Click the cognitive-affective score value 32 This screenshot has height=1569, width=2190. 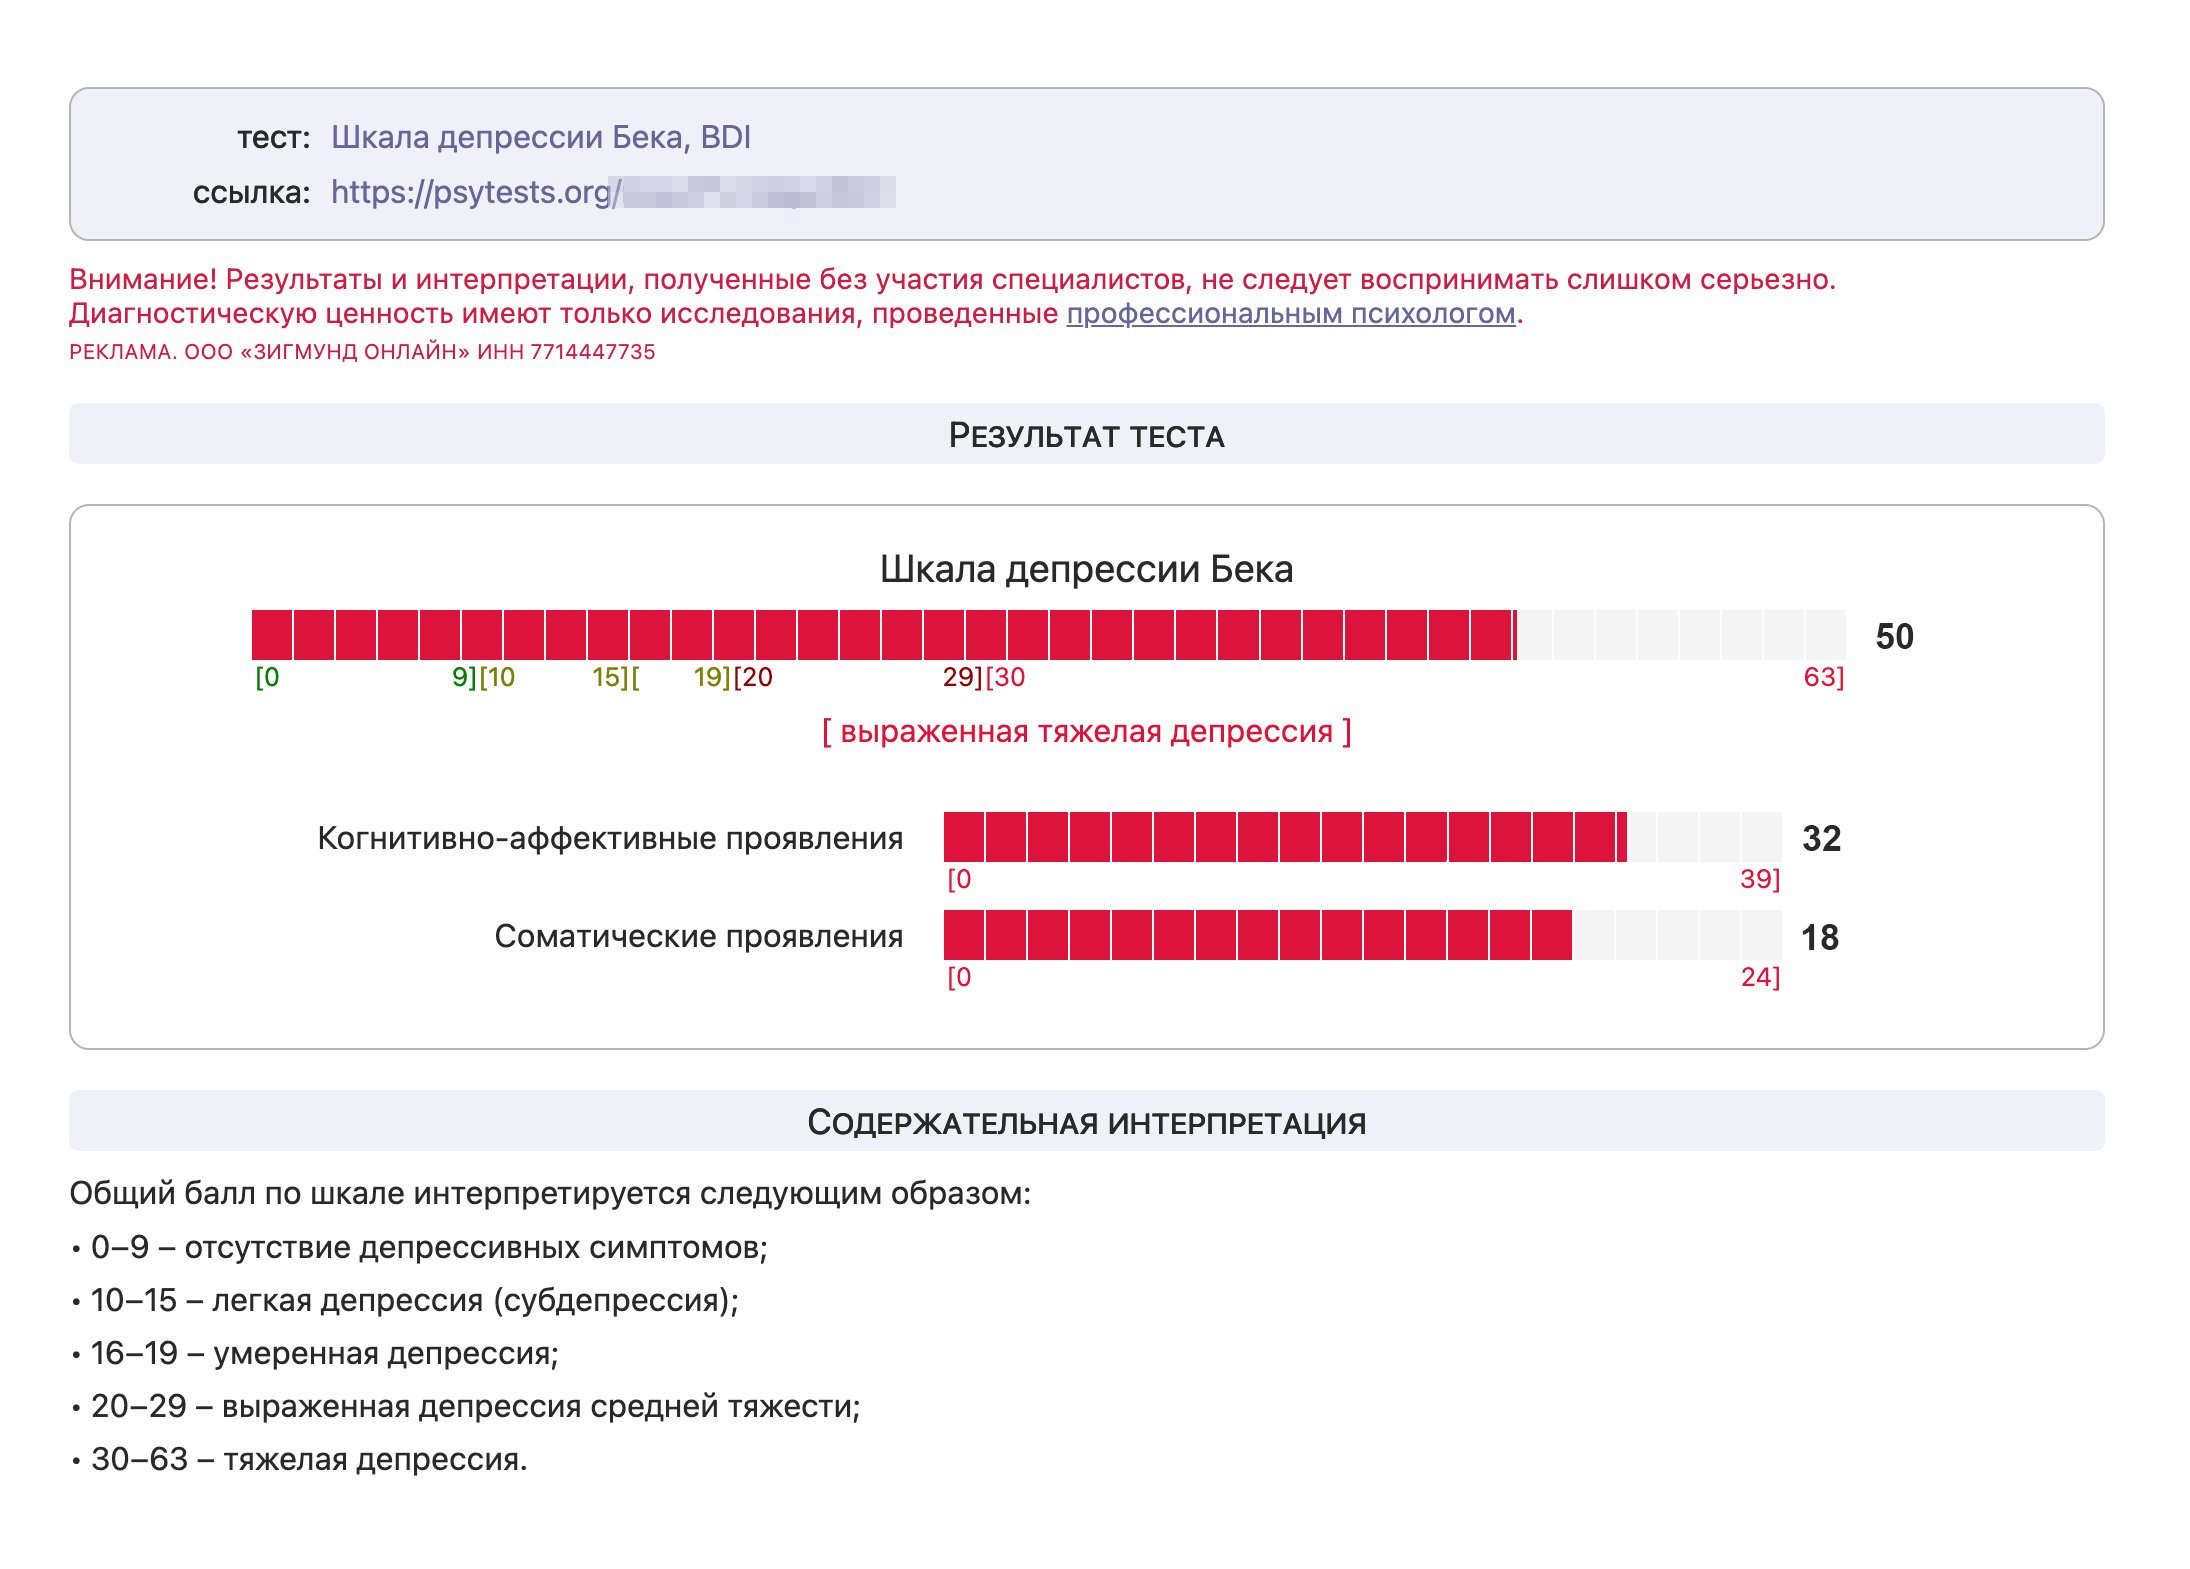click(x=1821, y=839)
